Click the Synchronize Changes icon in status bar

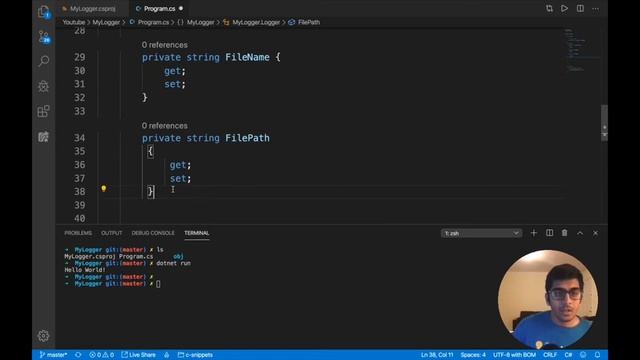(x=78, y=355)
